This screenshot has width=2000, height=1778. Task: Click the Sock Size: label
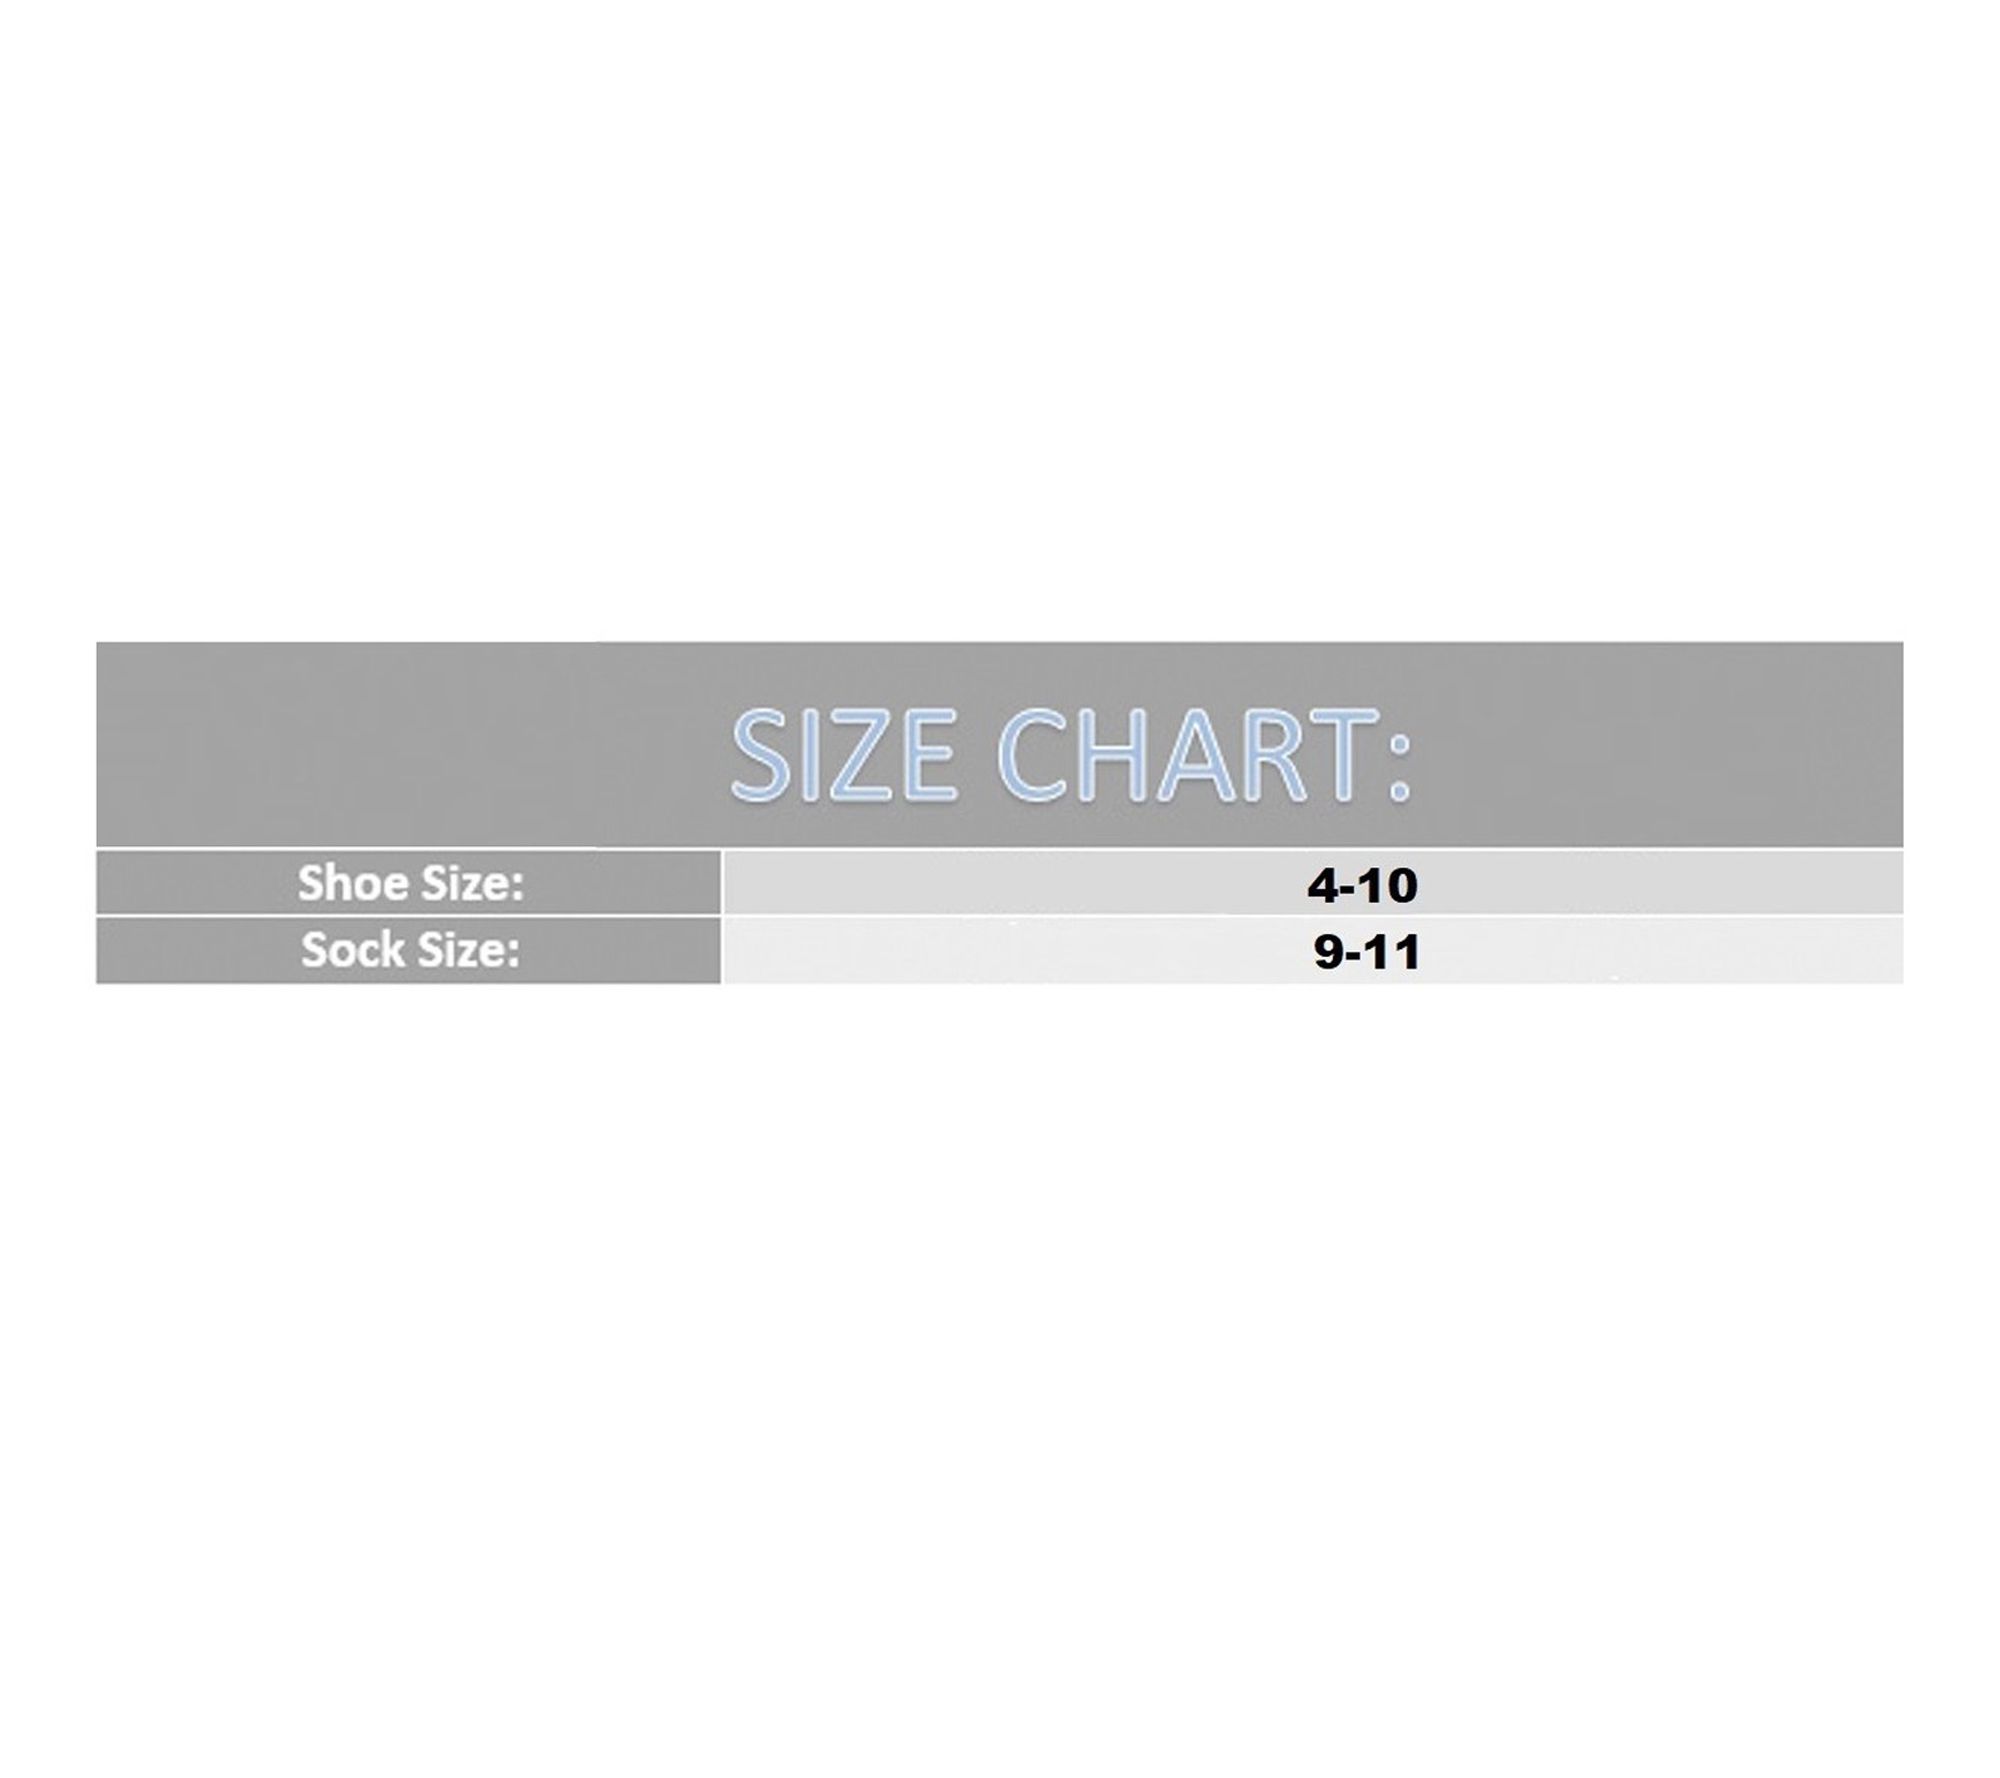click(410, 950)
